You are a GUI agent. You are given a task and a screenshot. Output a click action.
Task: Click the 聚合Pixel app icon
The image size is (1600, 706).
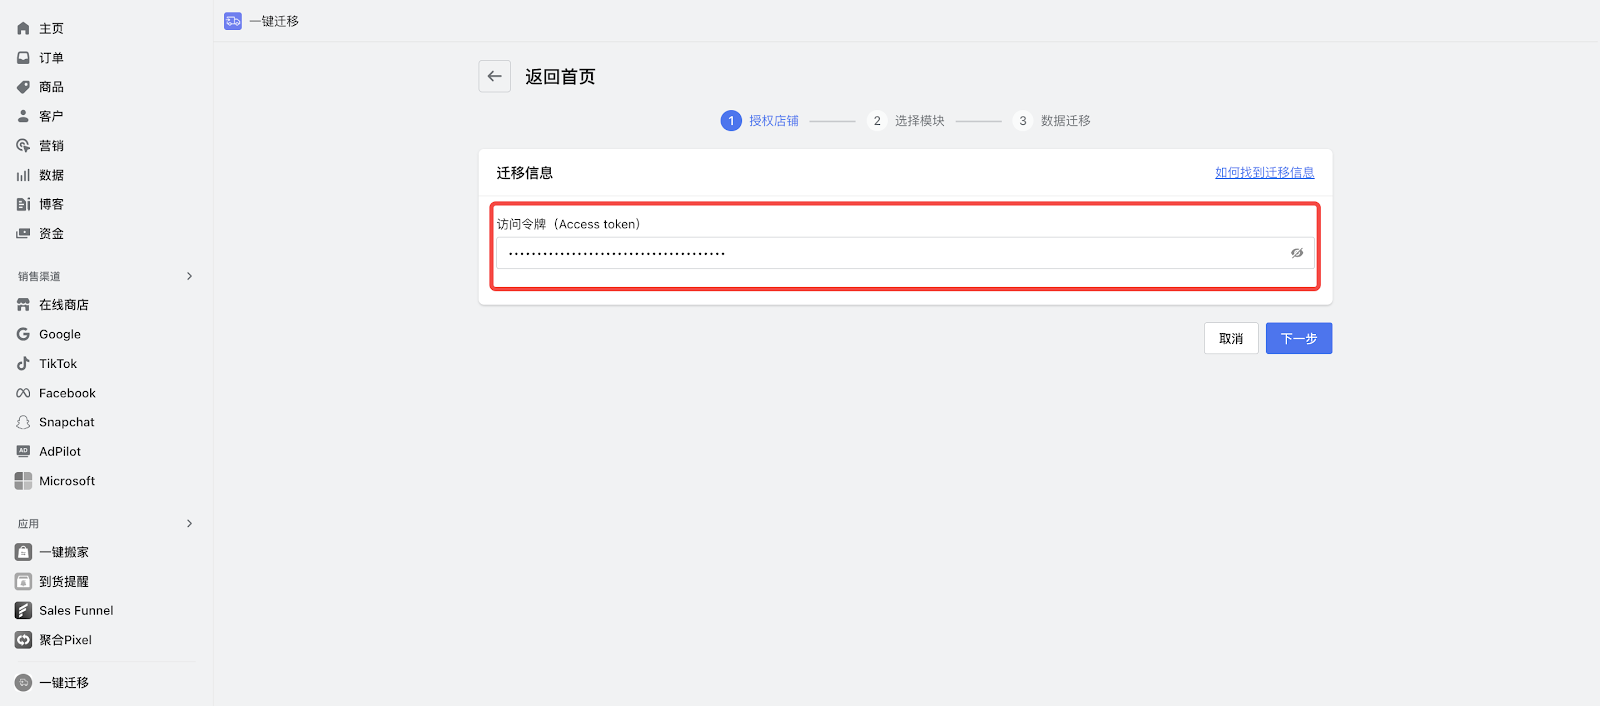coord(23,640)
